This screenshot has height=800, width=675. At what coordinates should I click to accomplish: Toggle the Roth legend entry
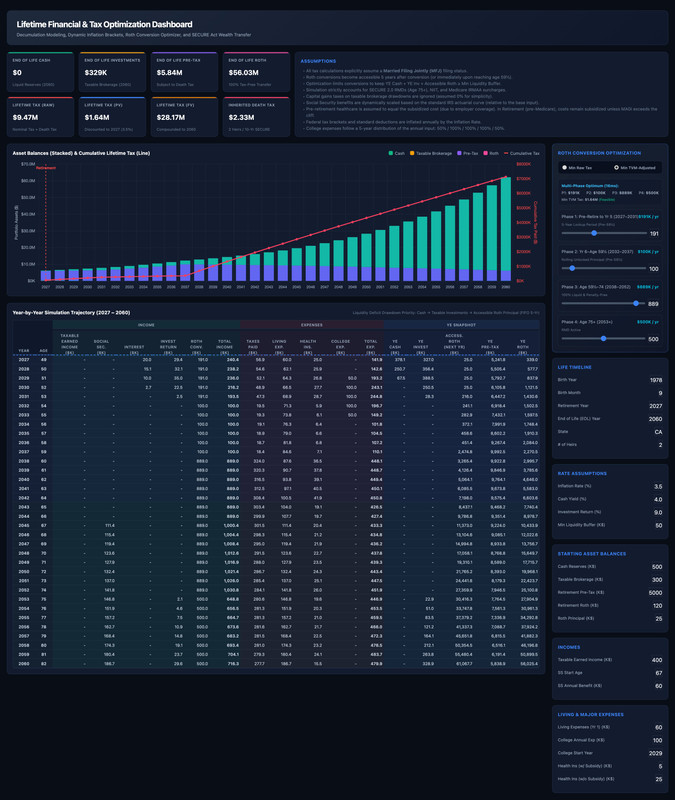point(491,153)
